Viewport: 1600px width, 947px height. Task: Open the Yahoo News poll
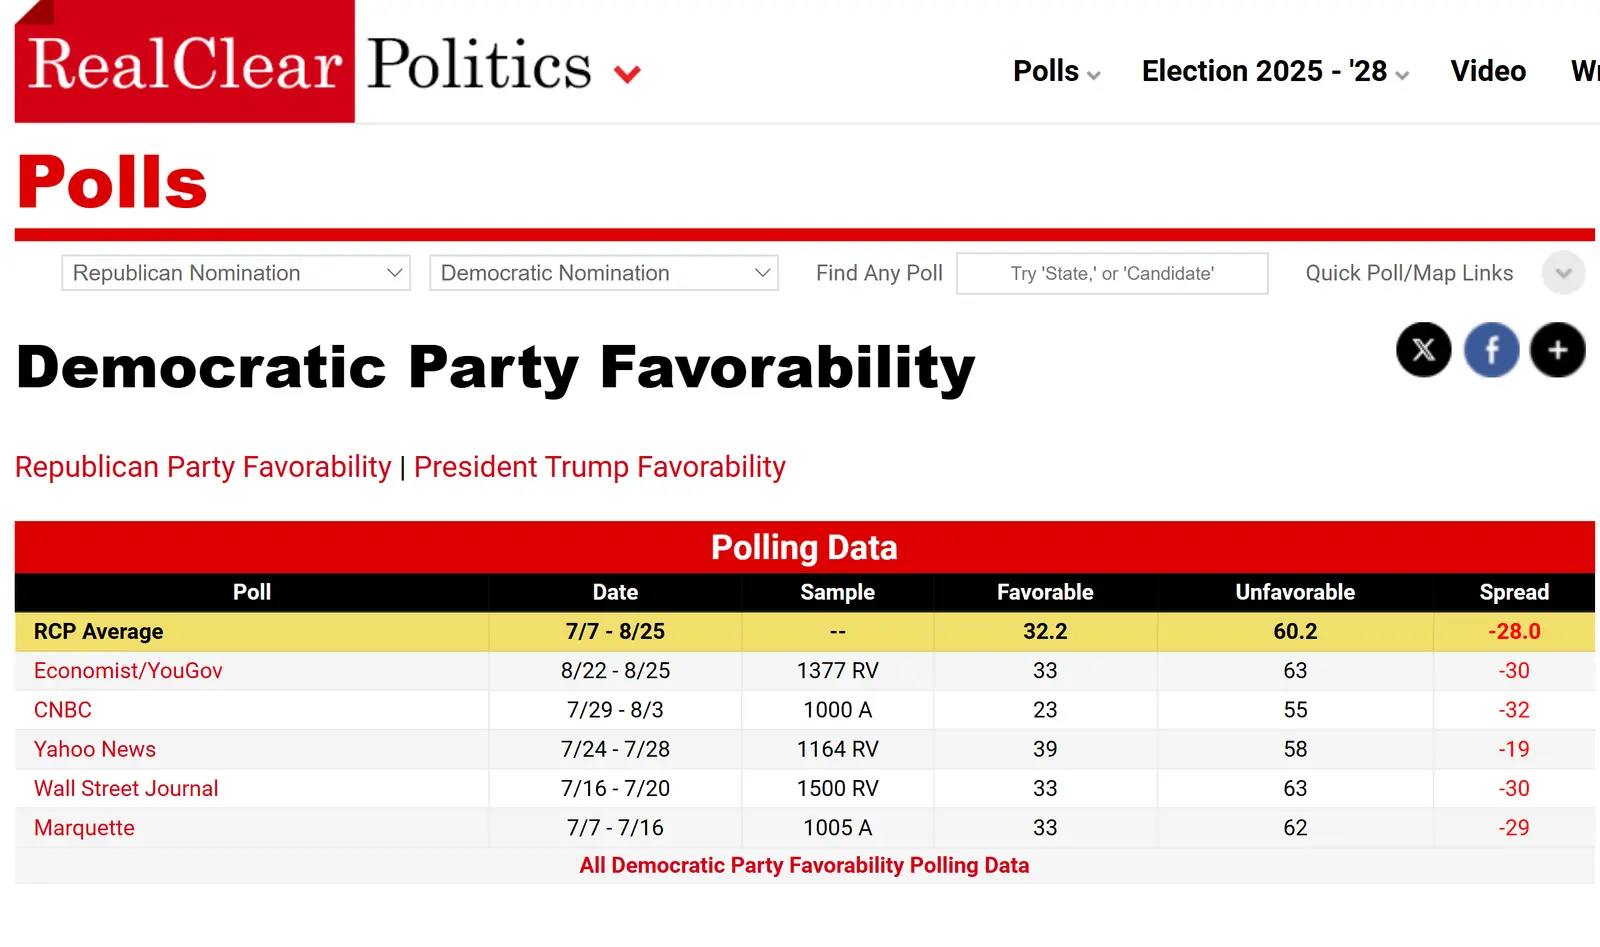[x=95, y=749]
